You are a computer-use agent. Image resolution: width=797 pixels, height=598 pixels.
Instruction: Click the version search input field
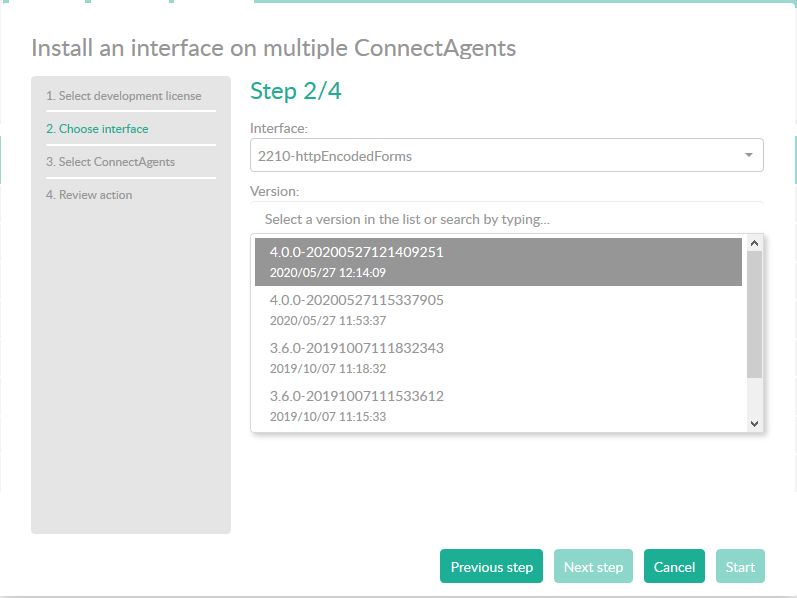click(505, 219)
